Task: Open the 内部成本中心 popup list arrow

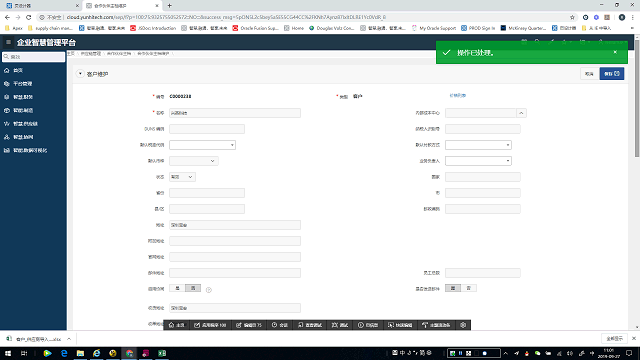Action: pyautogui.click(x=521, y=113)
